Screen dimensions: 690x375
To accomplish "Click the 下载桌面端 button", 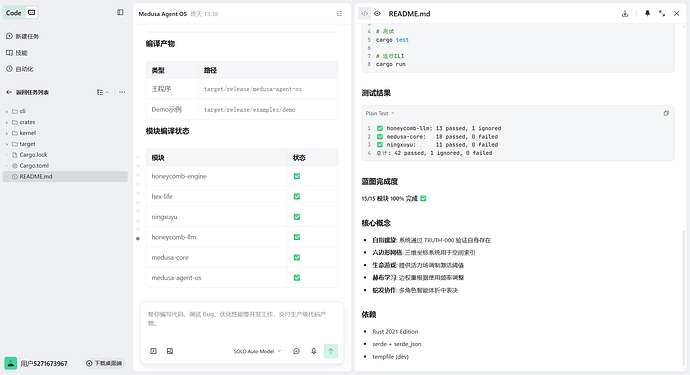I will point(104,364).
